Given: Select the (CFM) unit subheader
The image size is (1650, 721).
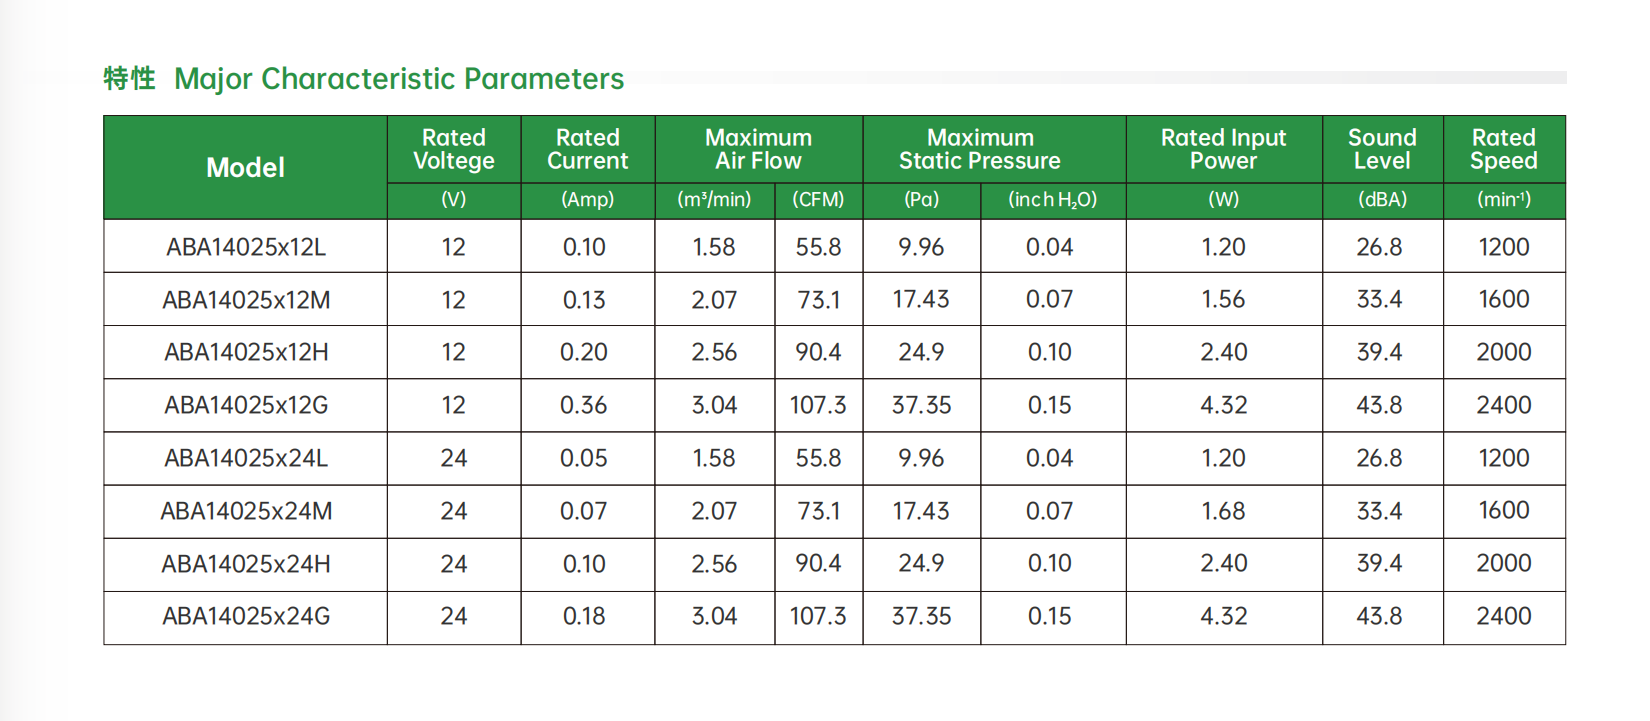Looking at the screenshot, I should click(x=818, y=200).
